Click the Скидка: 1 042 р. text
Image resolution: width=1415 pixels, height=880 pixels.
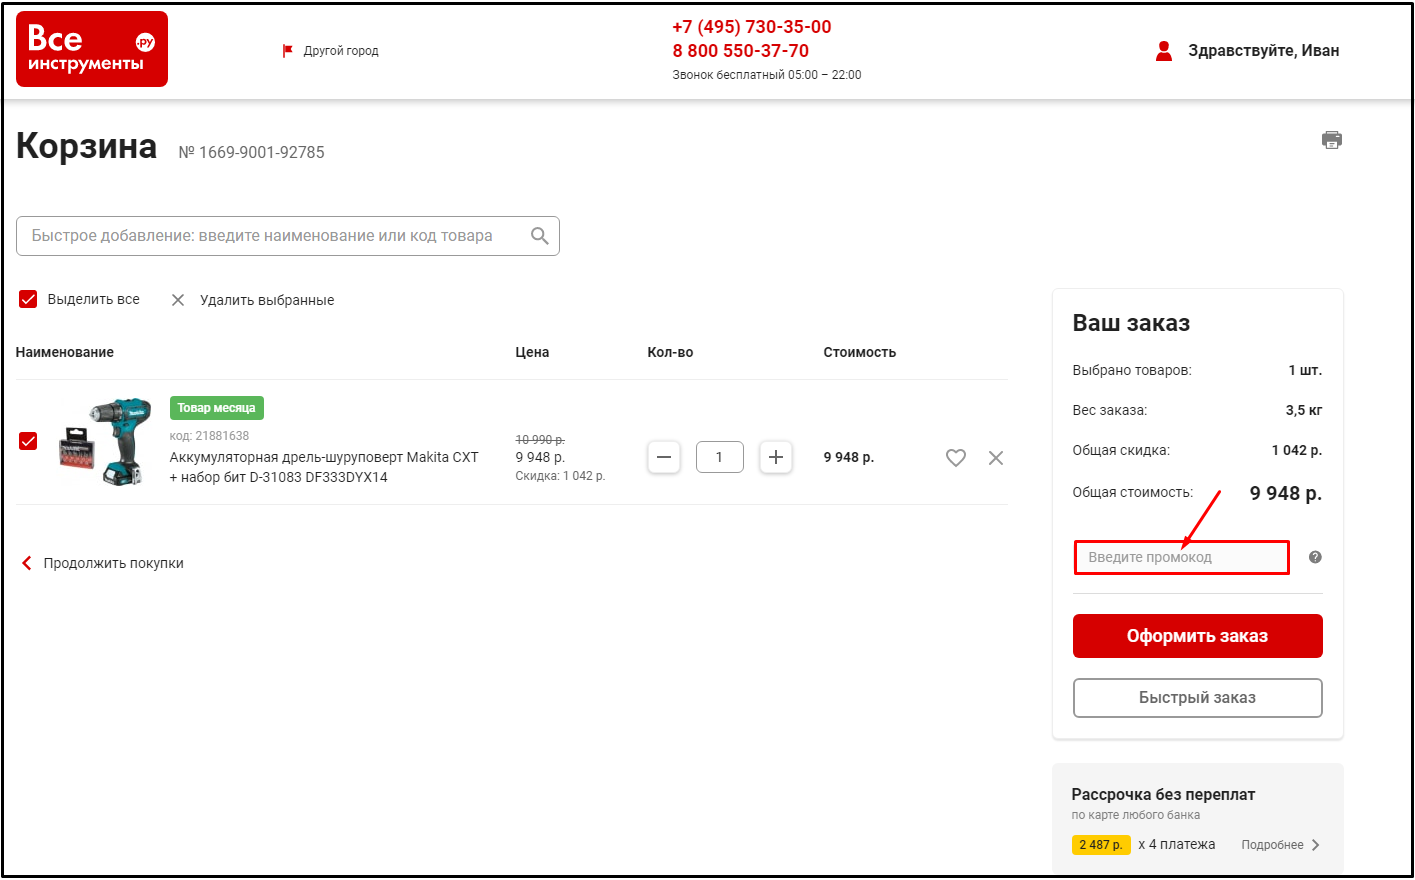560,476
